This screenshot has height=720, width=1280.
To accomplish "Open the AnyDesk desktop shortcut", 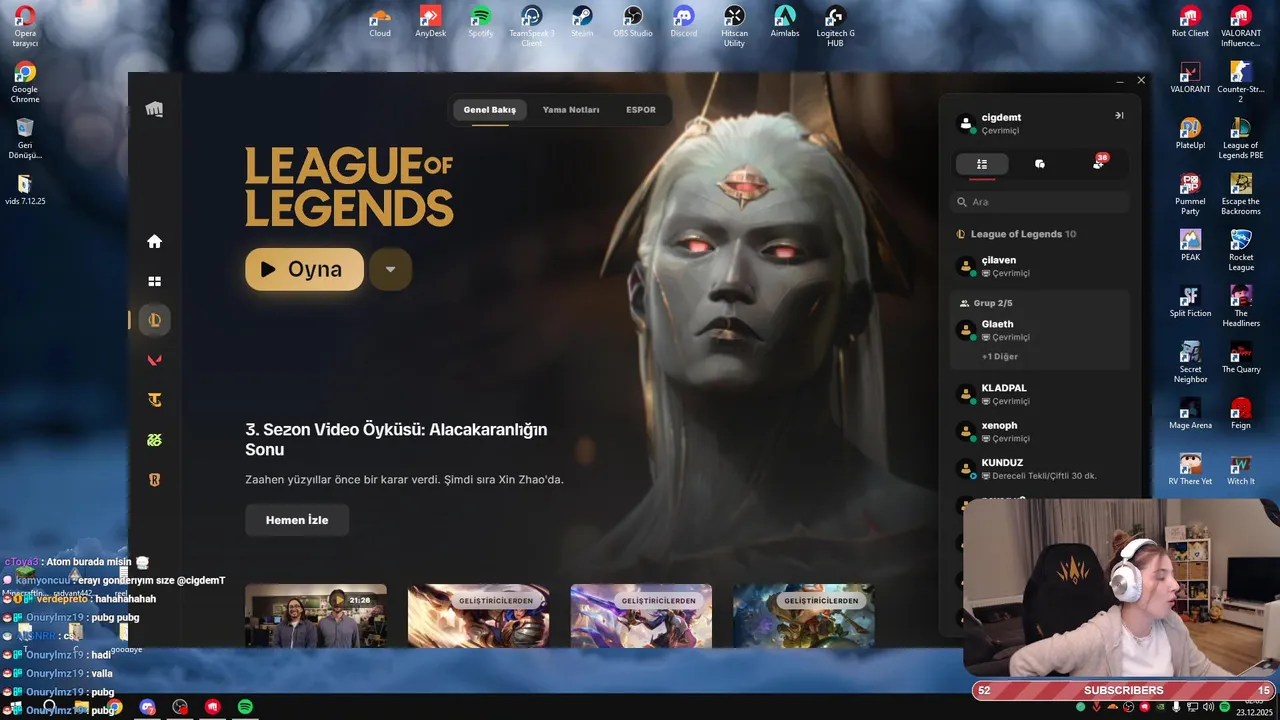I will click(x=431, y=22).
